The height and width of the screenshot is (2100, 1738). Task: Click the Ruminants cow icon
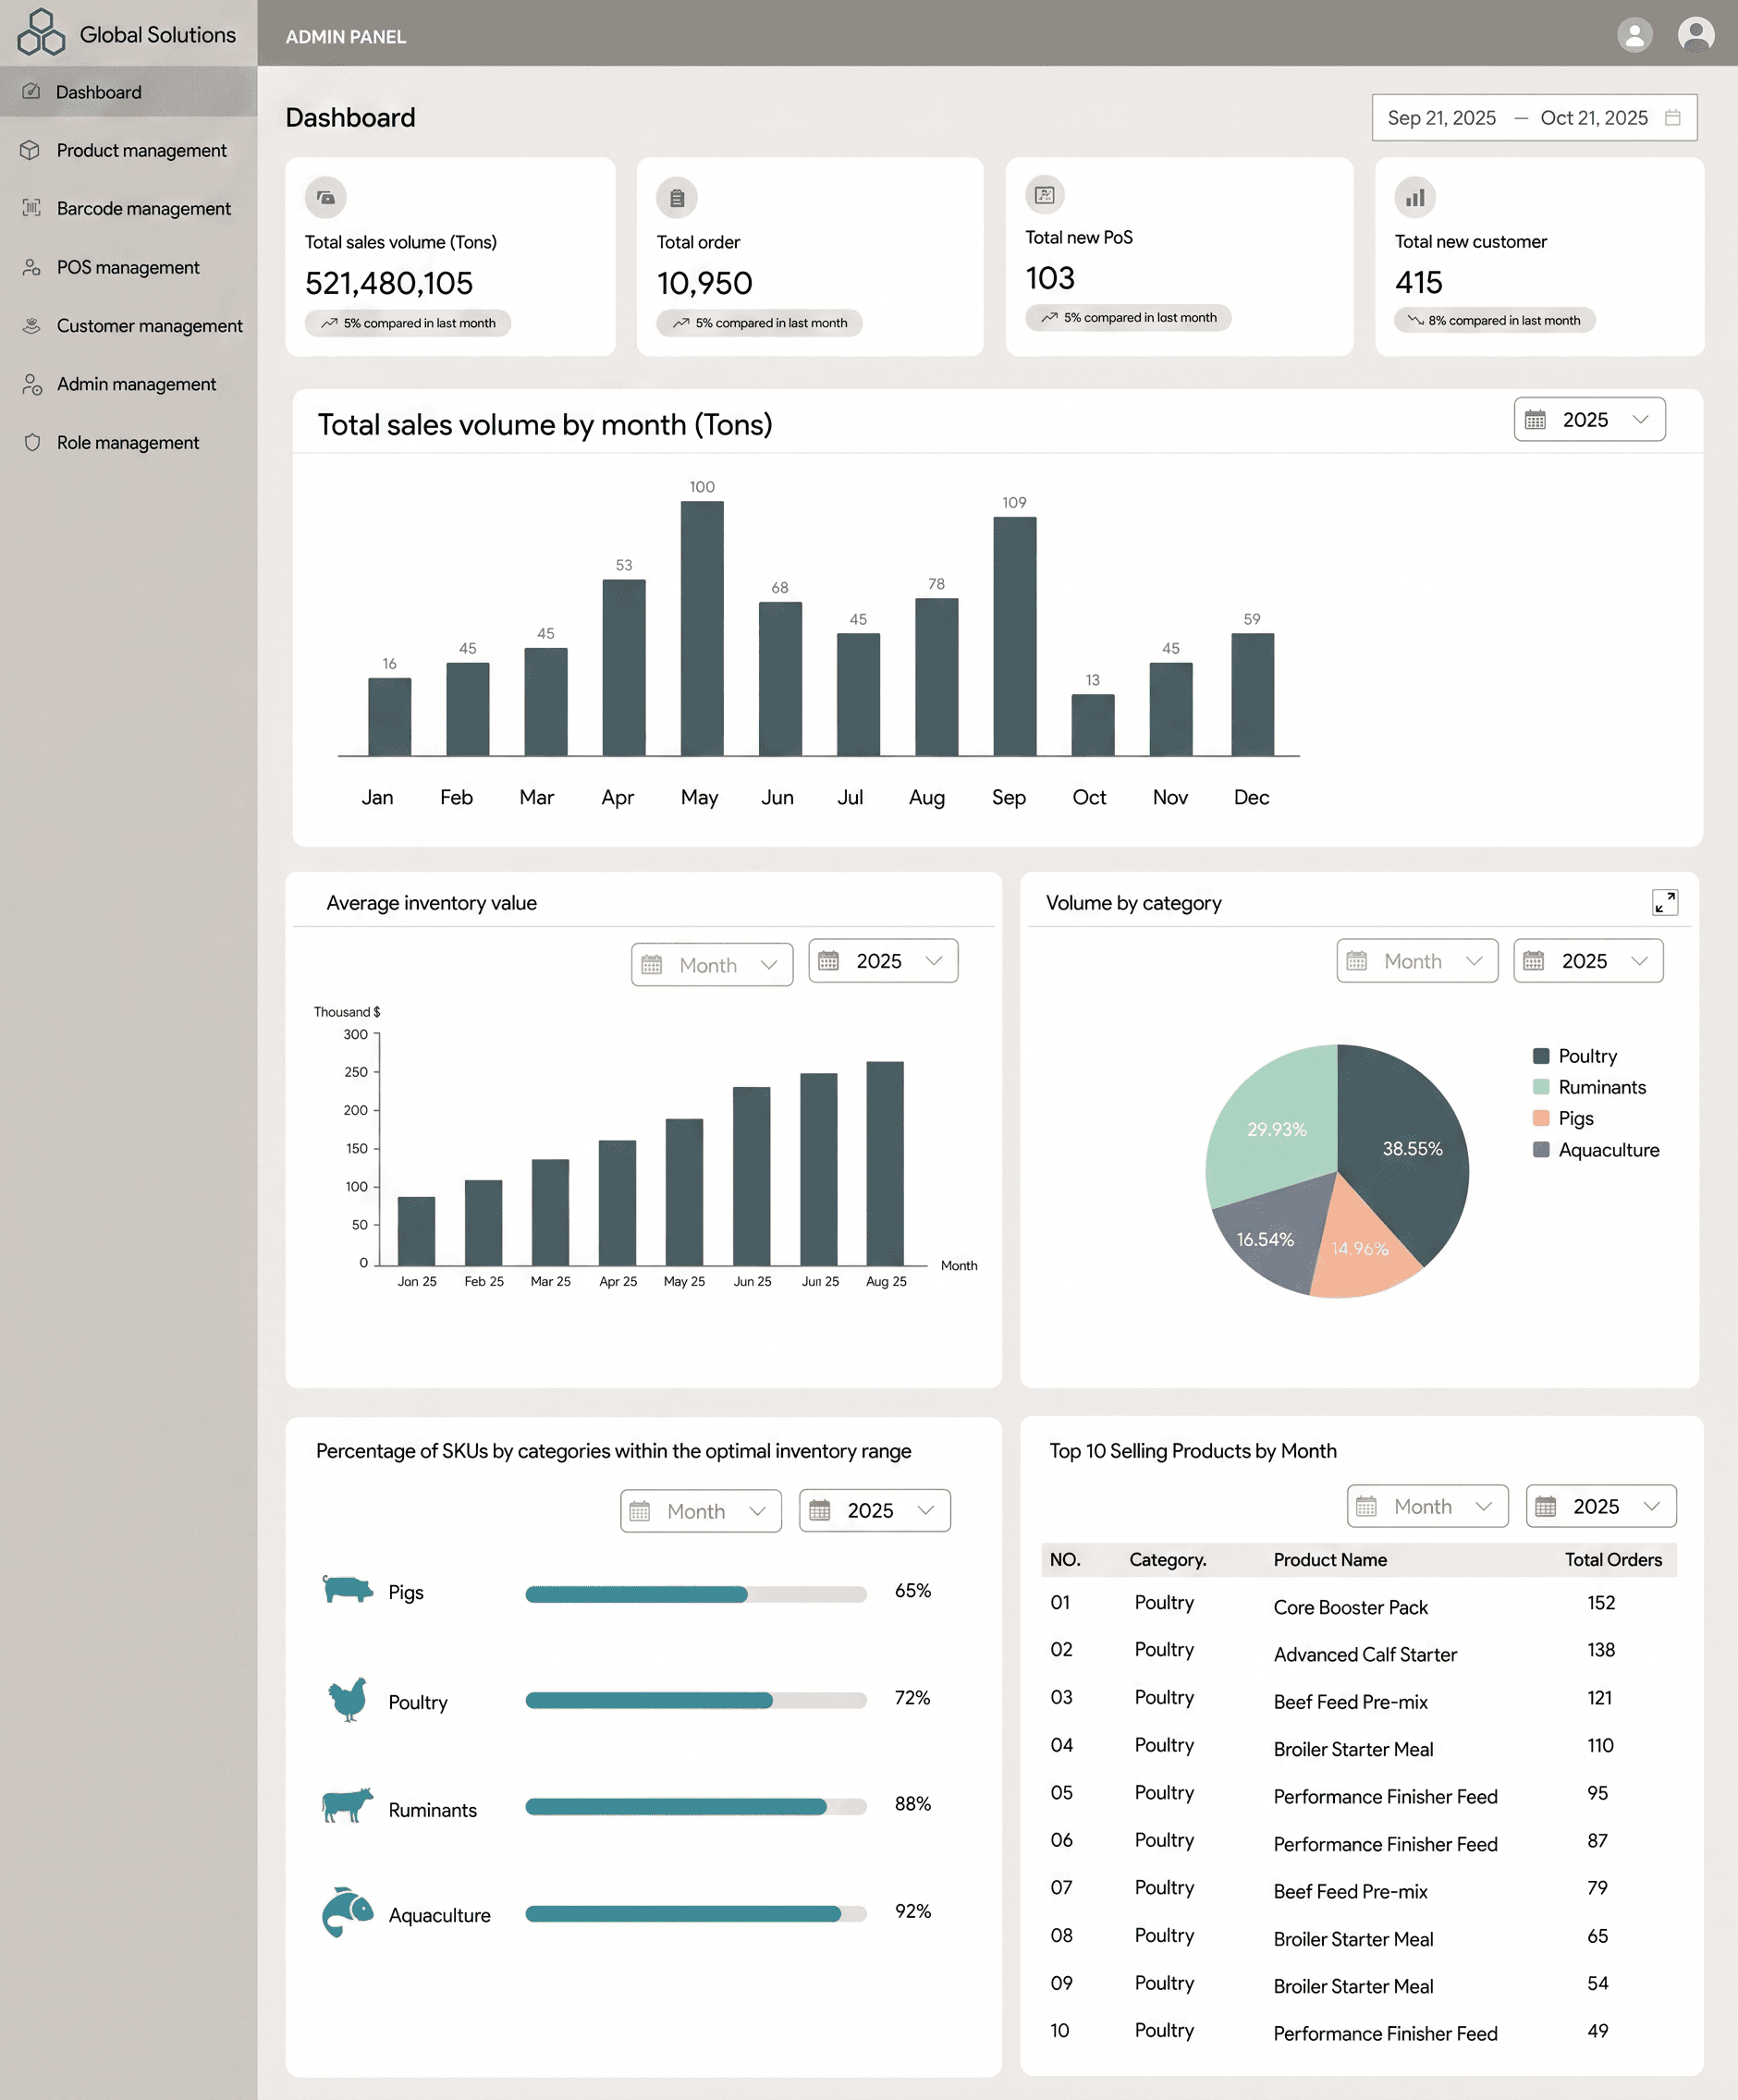(x=347, y=1806)
